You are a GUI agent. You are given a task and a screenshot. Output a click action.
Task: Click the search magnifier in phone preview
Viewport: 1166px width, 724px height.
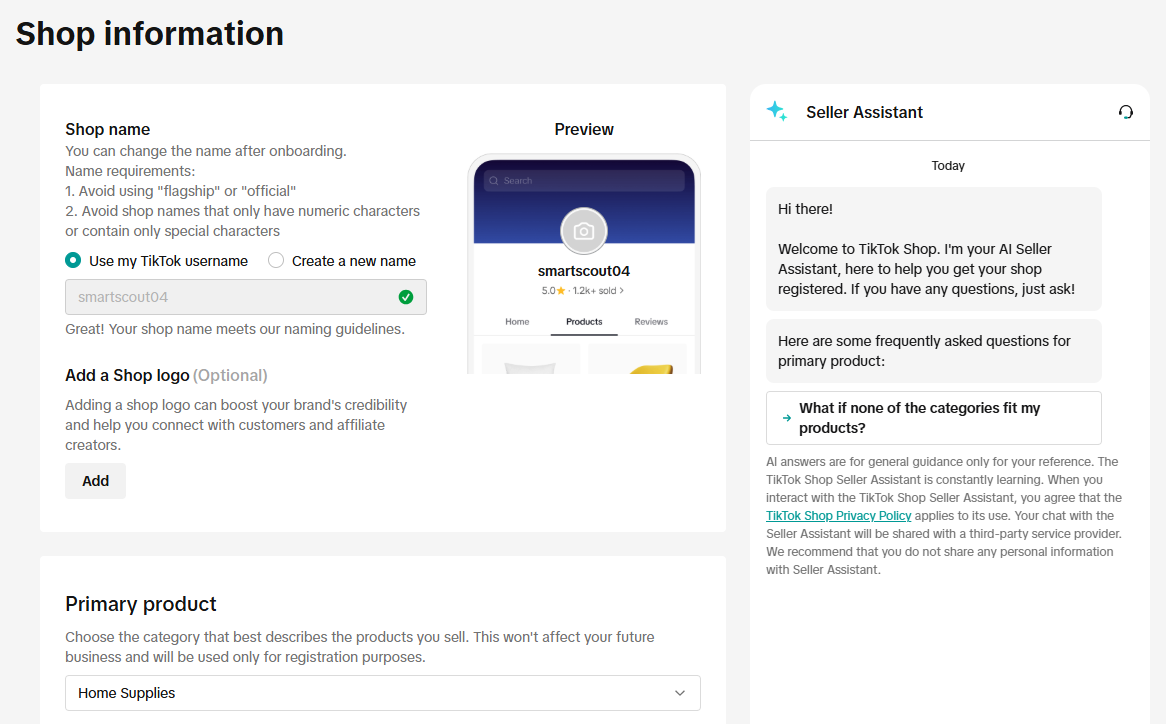(494, 181)
